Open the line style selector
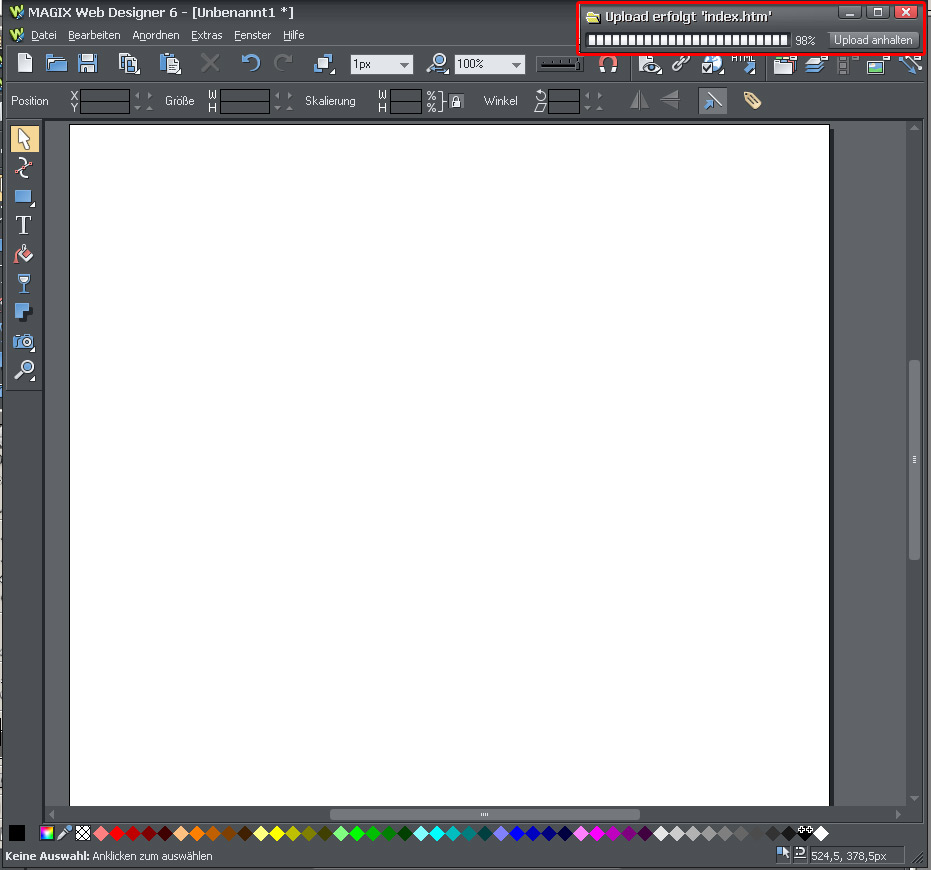931x870 pixels. click(x=559, y=64)
